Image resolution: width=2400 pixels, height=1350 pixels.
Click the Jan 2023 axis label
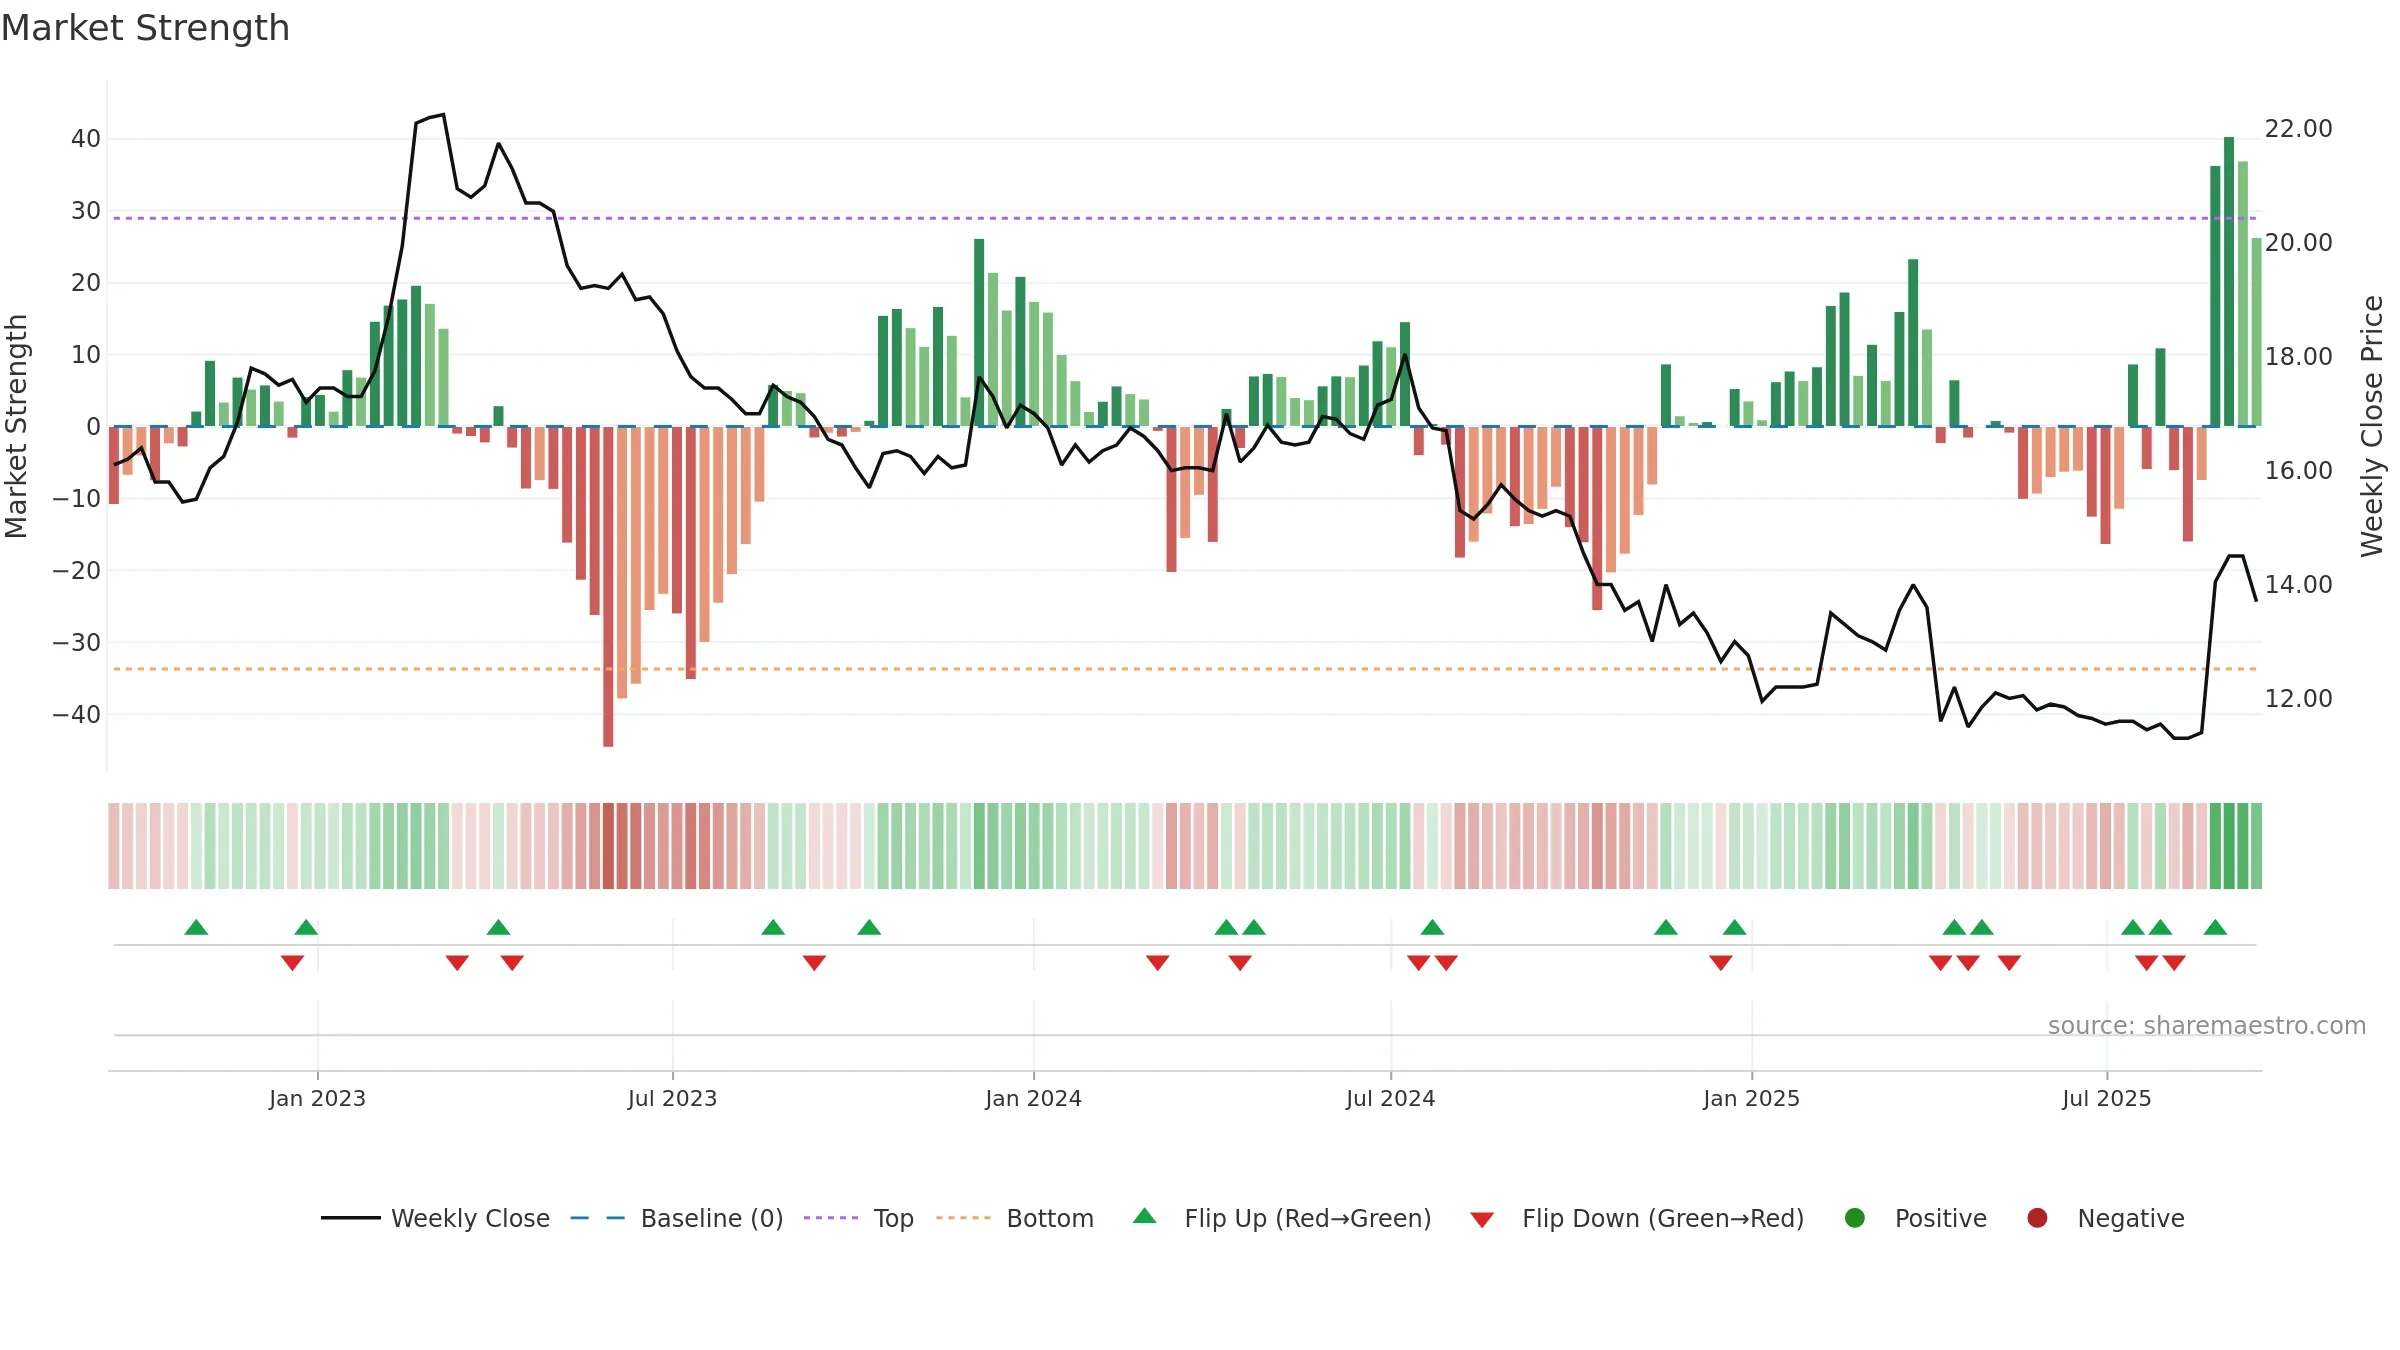317,1099
